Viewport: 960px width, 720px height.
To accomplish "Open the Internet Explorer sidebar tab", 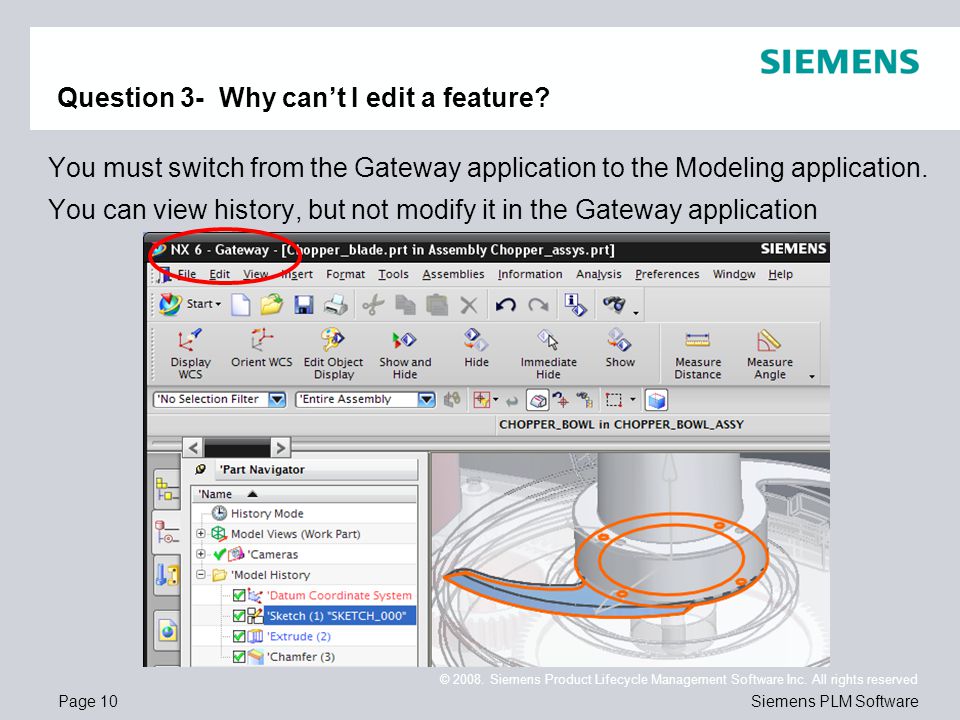I will 166,629.
